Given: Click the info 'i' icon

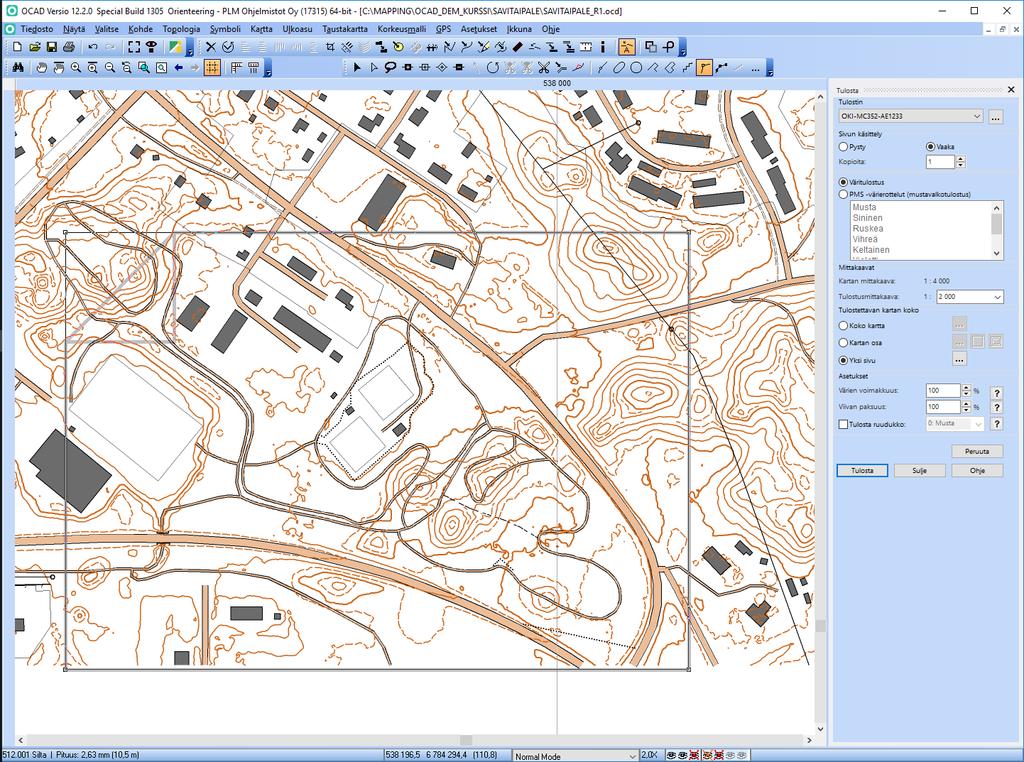Looking at the screenshot, I should pos(603,47).
